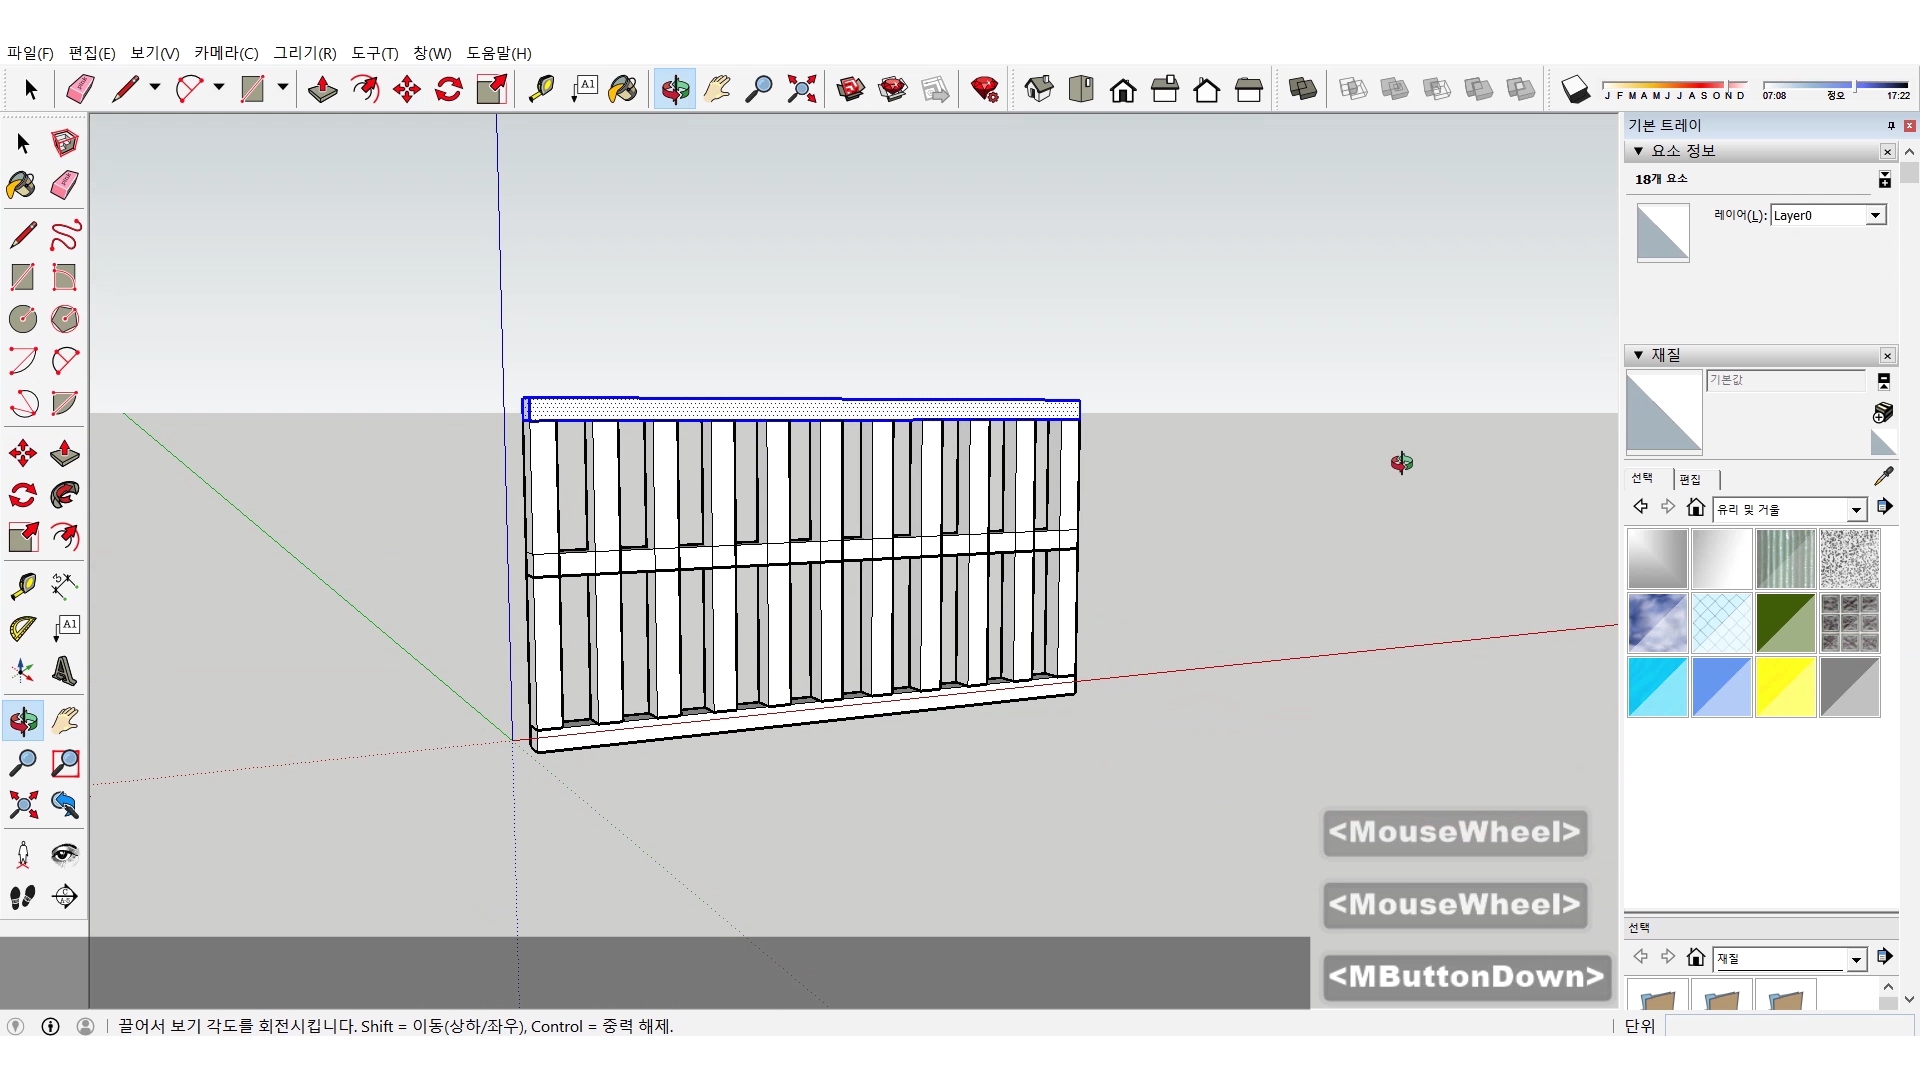The height and width of the screenshot is (1080, 1920).
Task: Select the Protractor tool in left toolbar
Action: 23,628
